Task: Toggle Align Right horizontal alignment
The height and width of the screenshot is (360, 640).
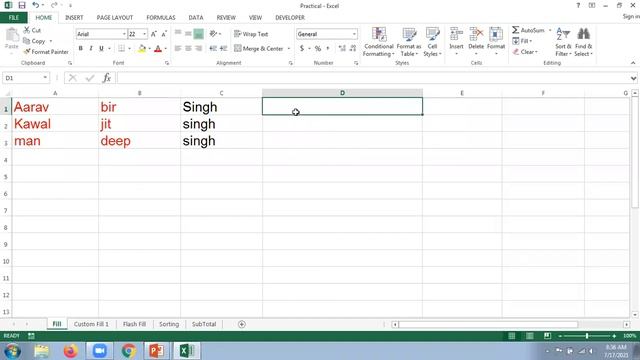Action: tap(198, 49)
